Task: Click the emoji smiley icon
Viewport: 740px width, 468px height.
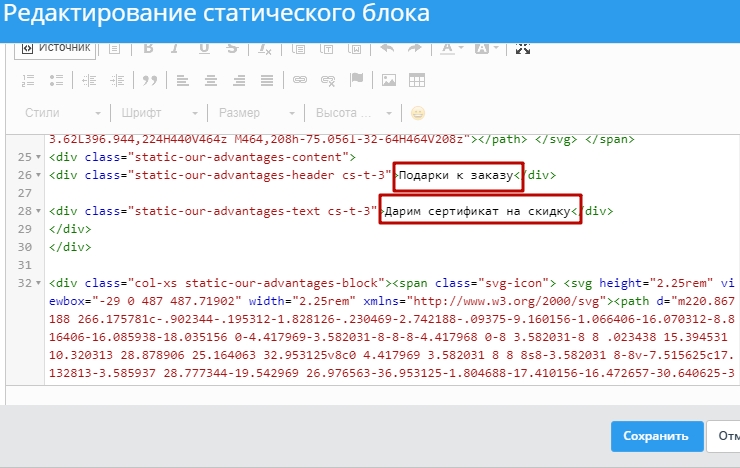Action: point(418,113)
